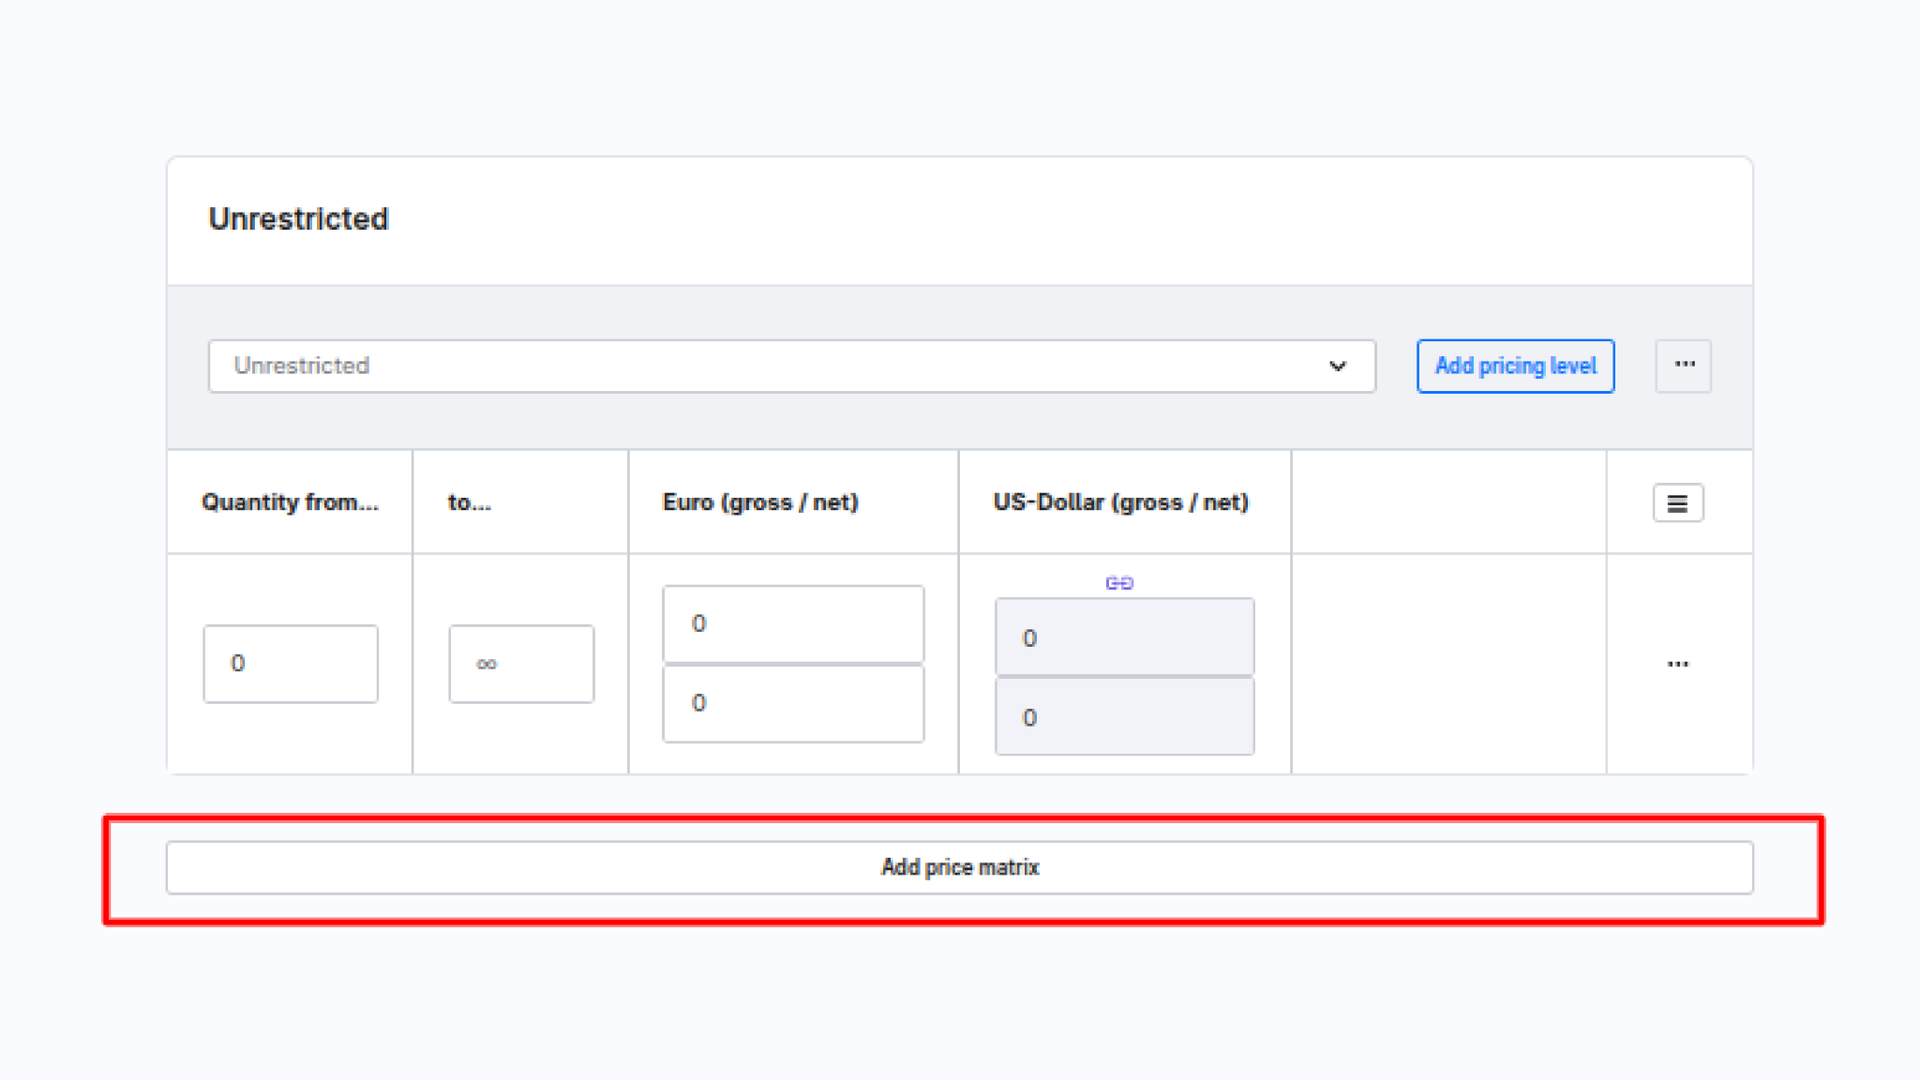Image resolution: width=1920 pixels, height=1080 pixels.
Task: Focus the Euro net price field
Action: (x=794, y=704)
